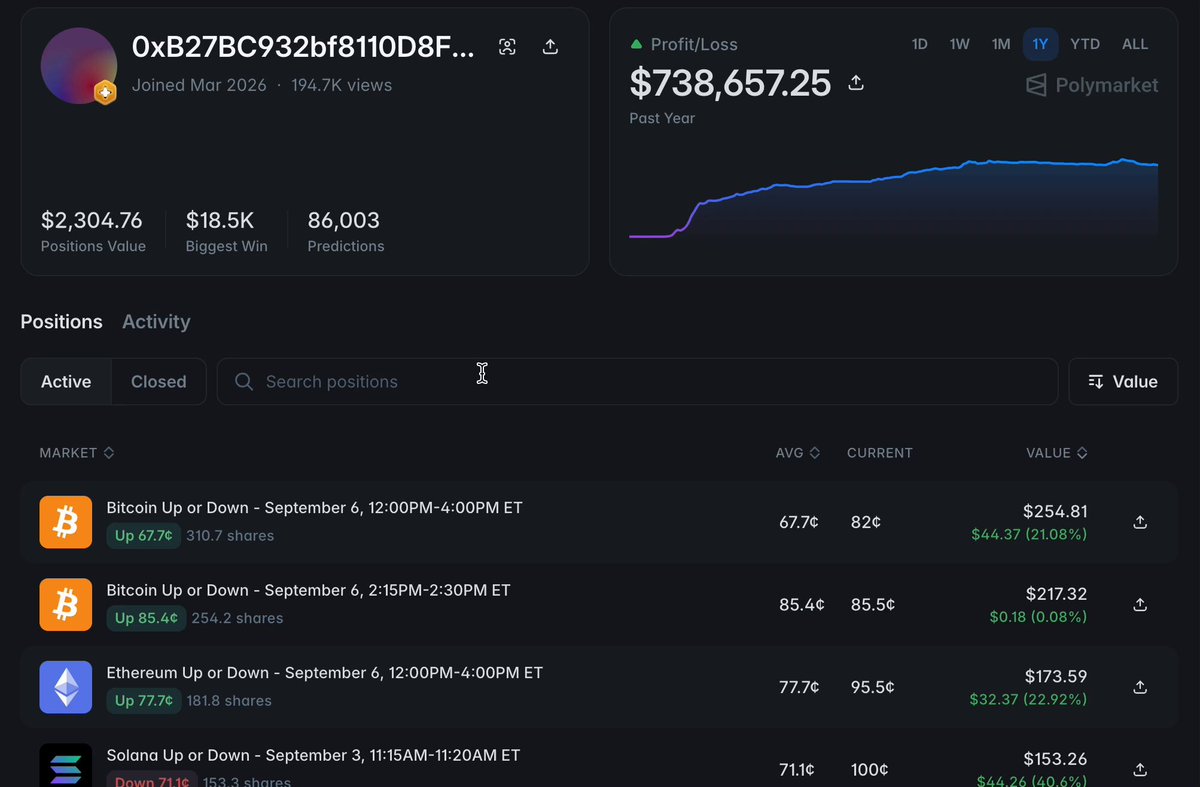Switch the chart range to YTD
Screen dimensions: 1200x787
1085,44
